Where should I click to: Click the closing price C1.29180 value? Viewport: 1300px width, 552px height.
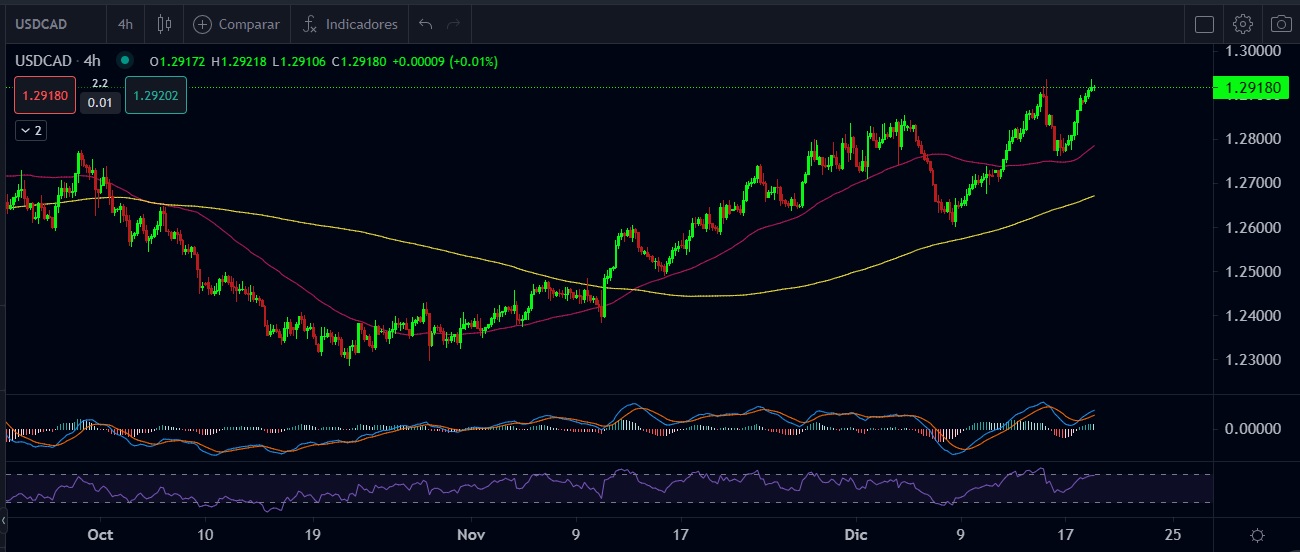point(358,61)
